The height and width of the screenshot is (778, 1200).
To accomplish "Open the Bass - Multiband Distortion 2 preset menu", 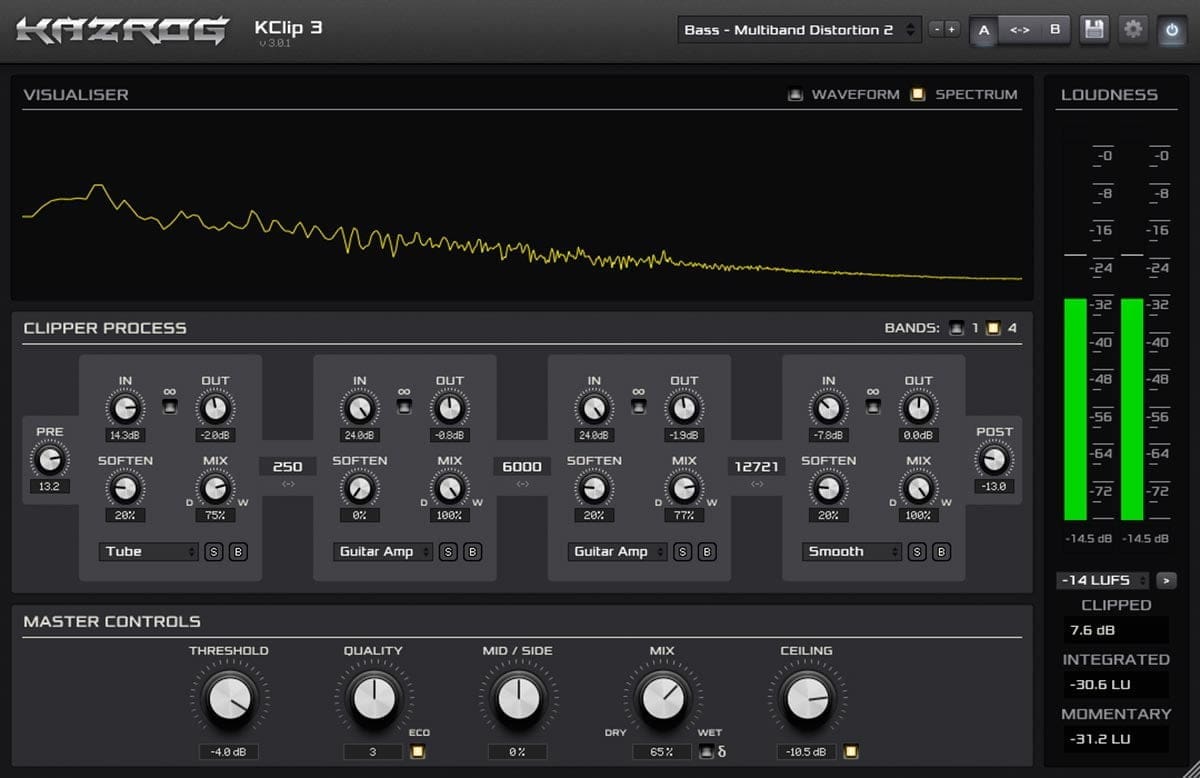I will coord(799,30).
